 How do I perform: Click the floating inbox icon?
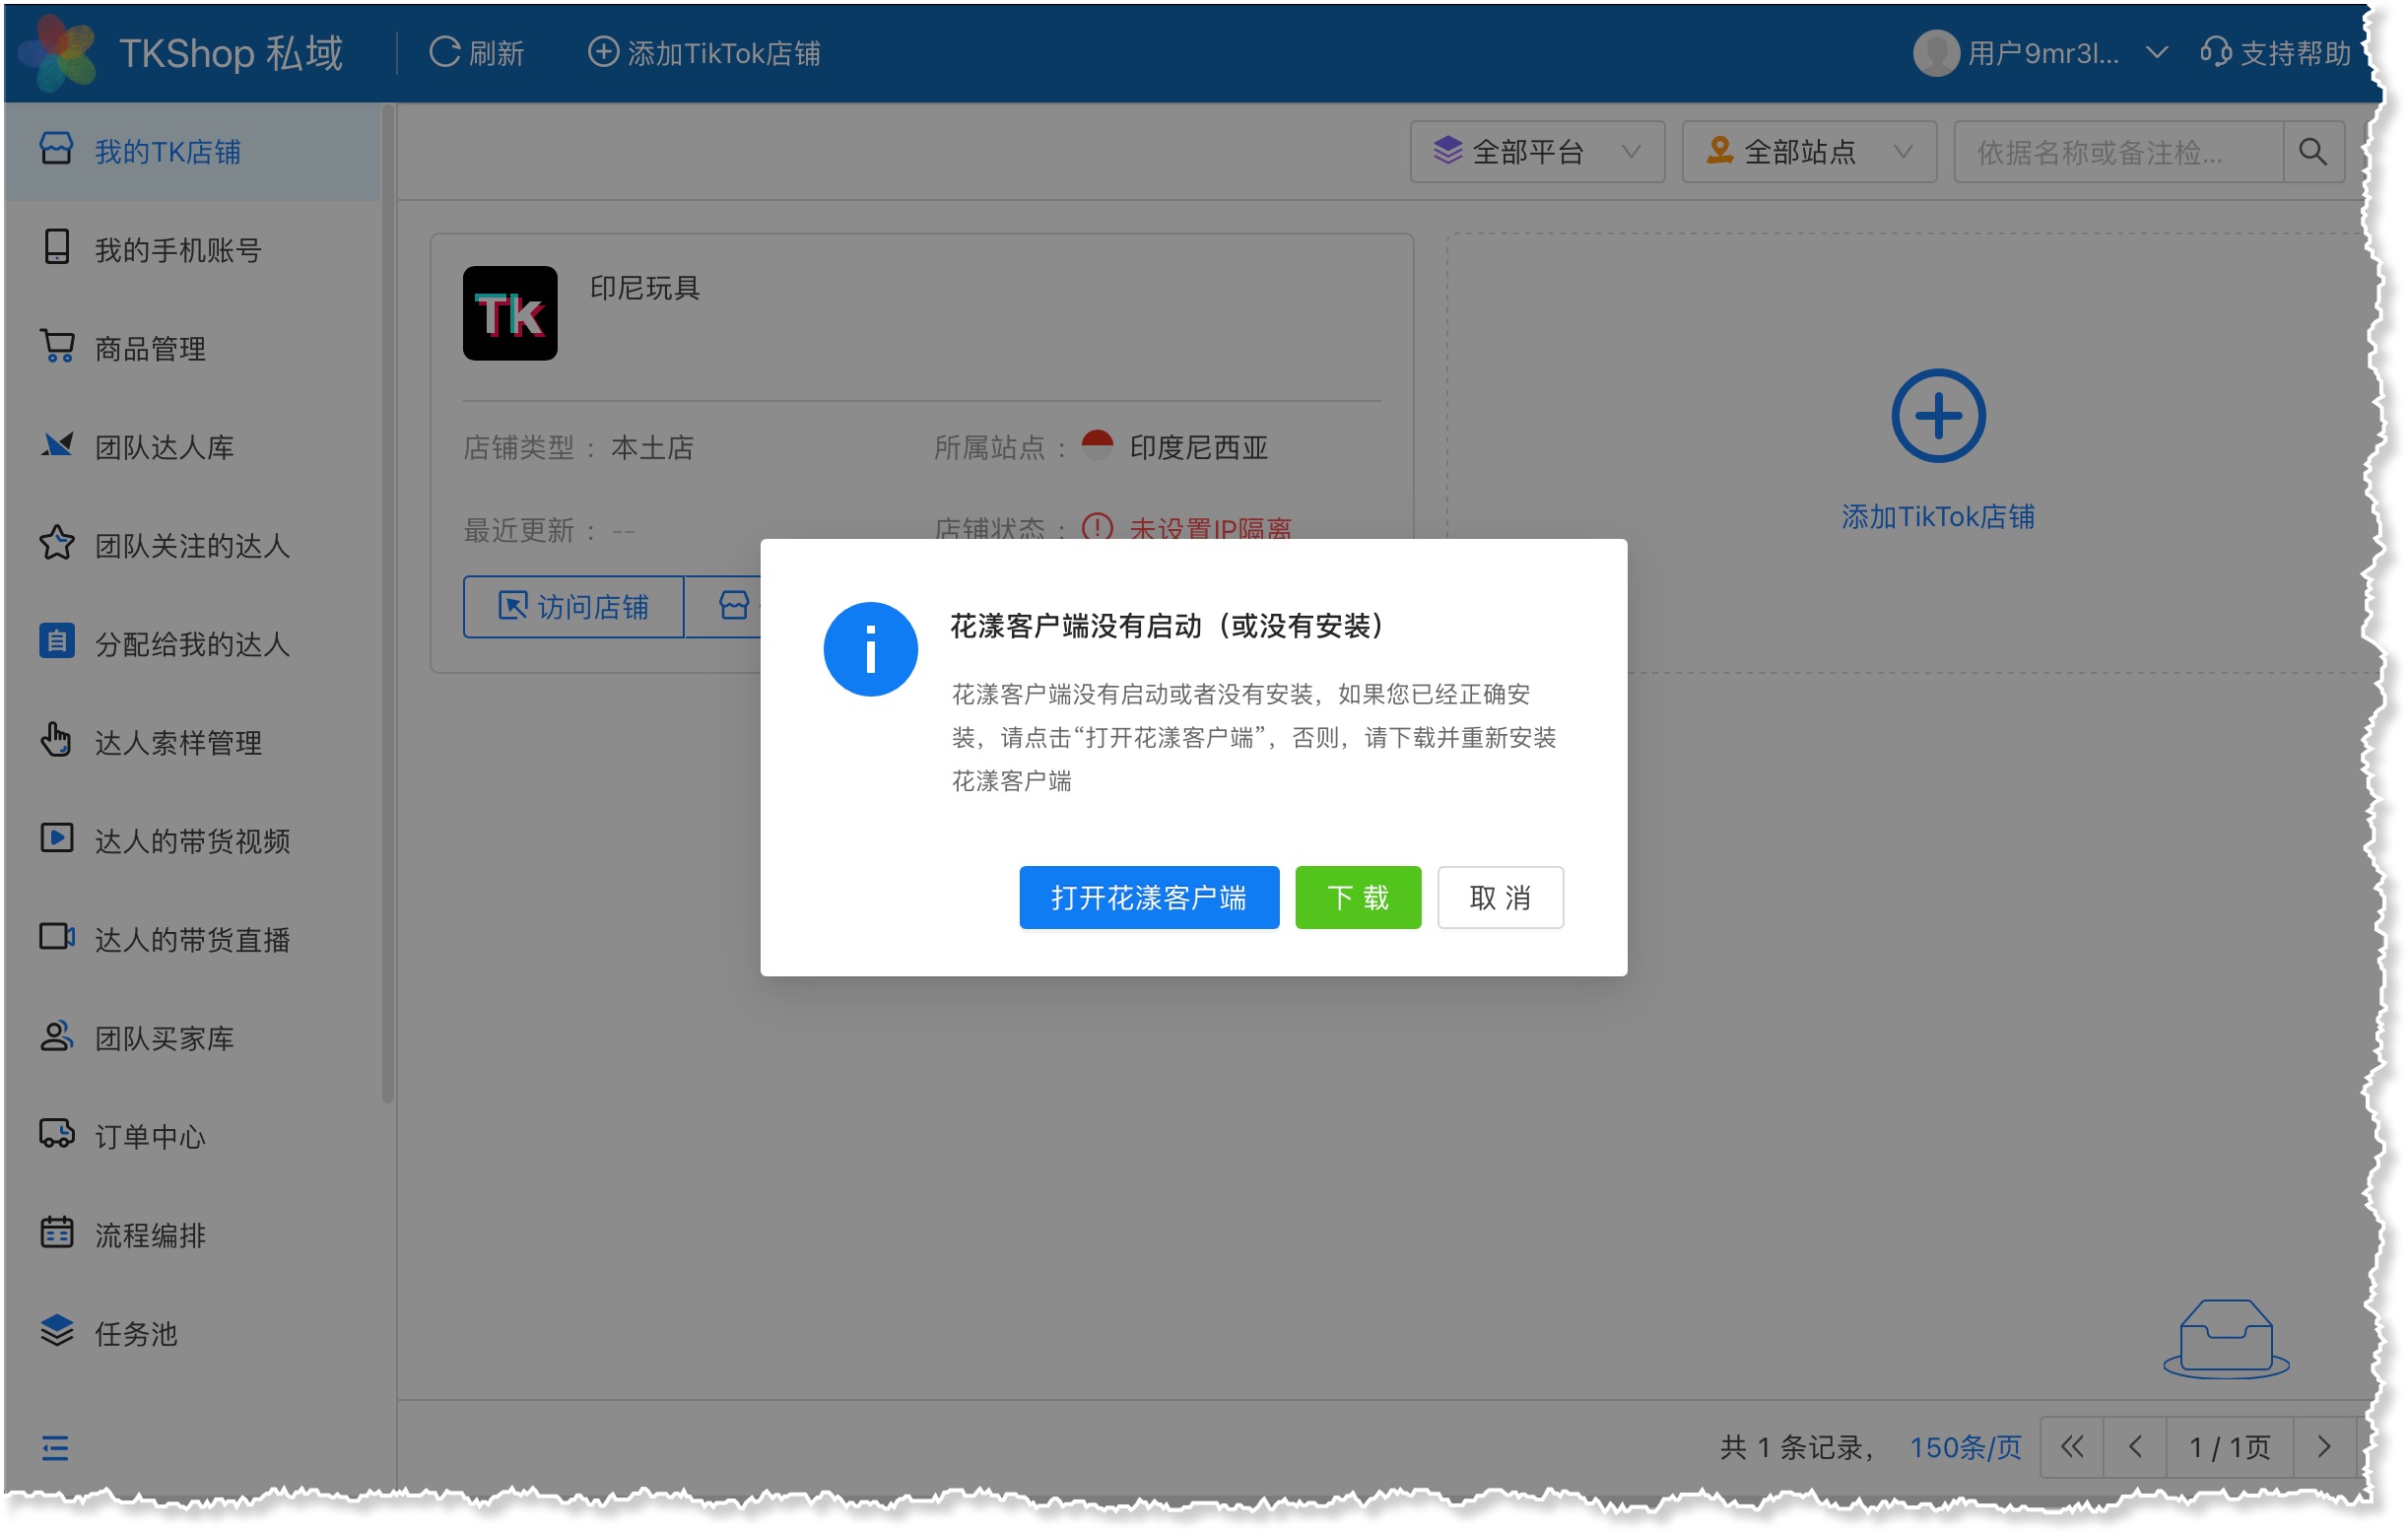pyautogui.click(x=2226, y=1338)
